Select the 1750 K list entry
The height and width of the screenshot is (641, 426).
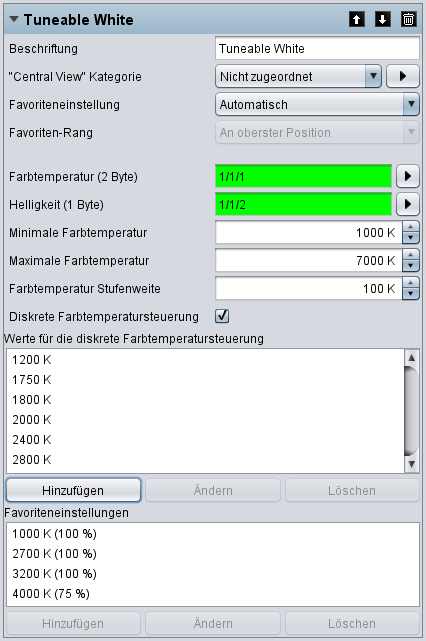click(x=205, y=380)
